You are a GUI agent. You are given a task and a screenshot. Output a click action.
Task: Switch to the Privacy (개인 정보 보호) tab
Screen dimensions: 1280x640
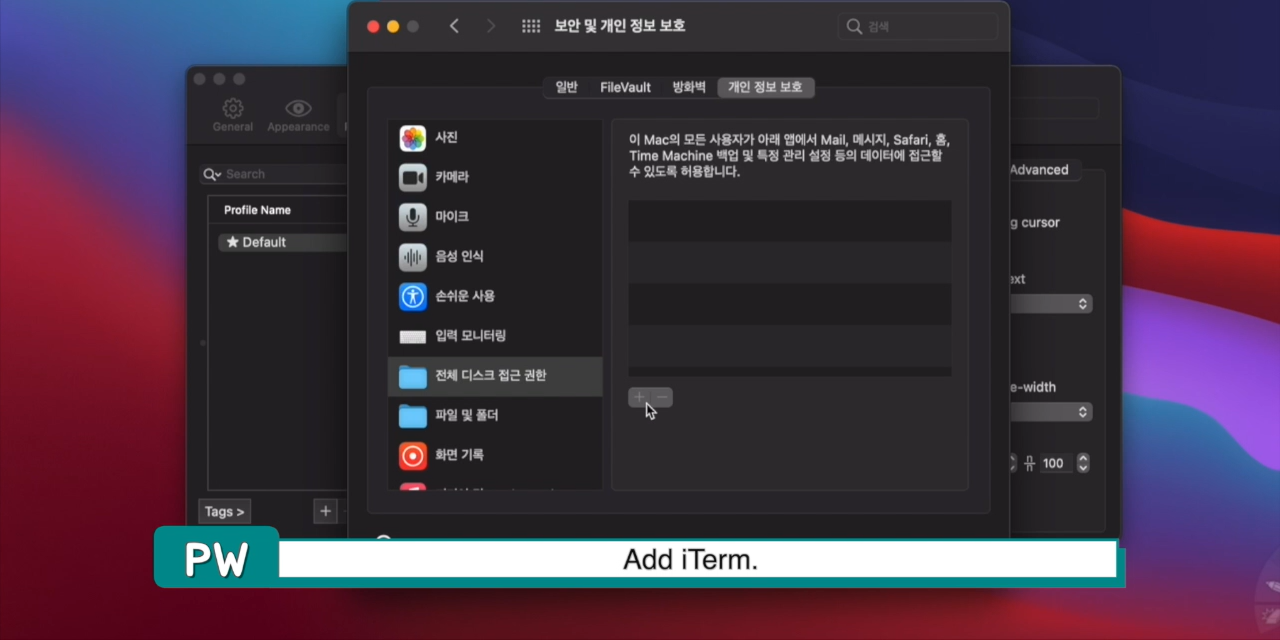click(766, 87)
